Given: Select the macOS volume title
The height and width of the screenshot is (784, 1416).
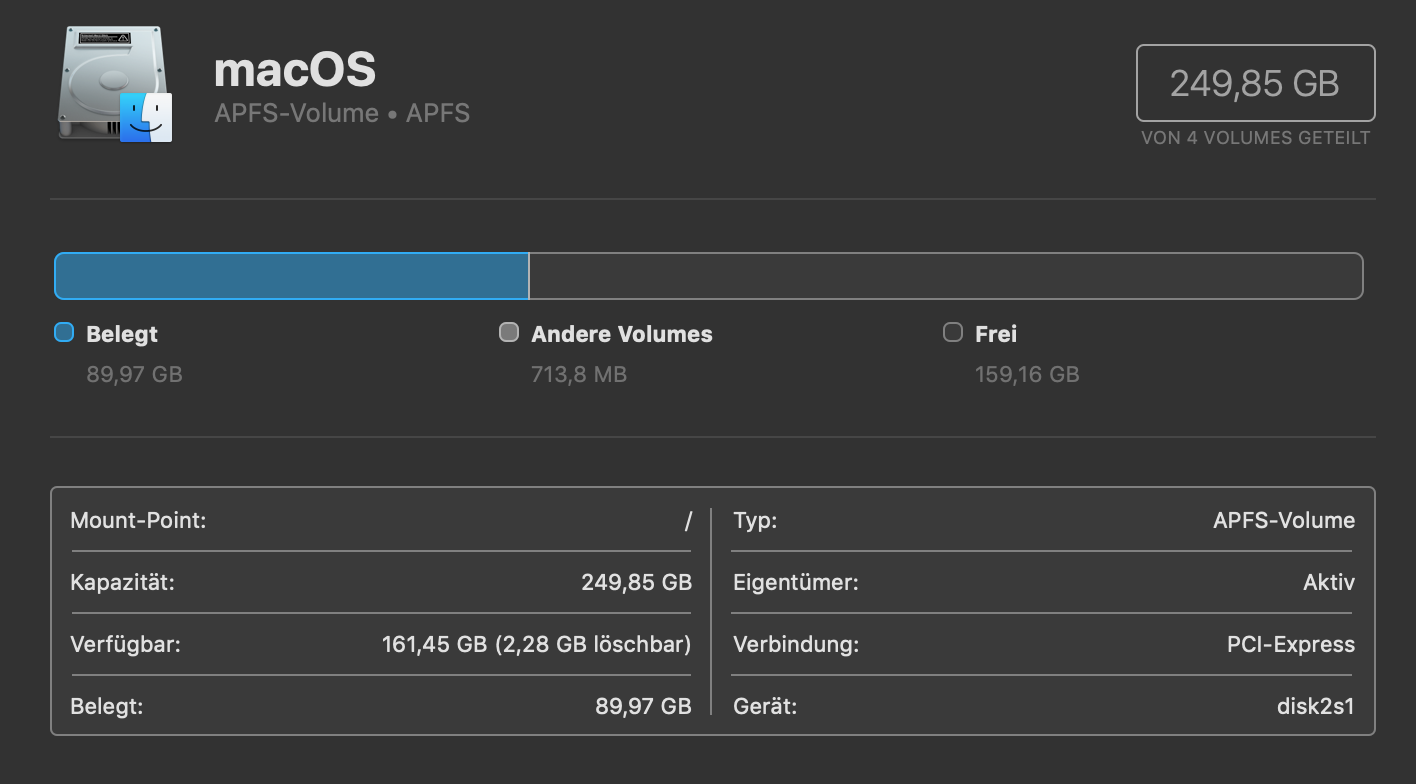Looking at the screenshot, I should point(295,70).
